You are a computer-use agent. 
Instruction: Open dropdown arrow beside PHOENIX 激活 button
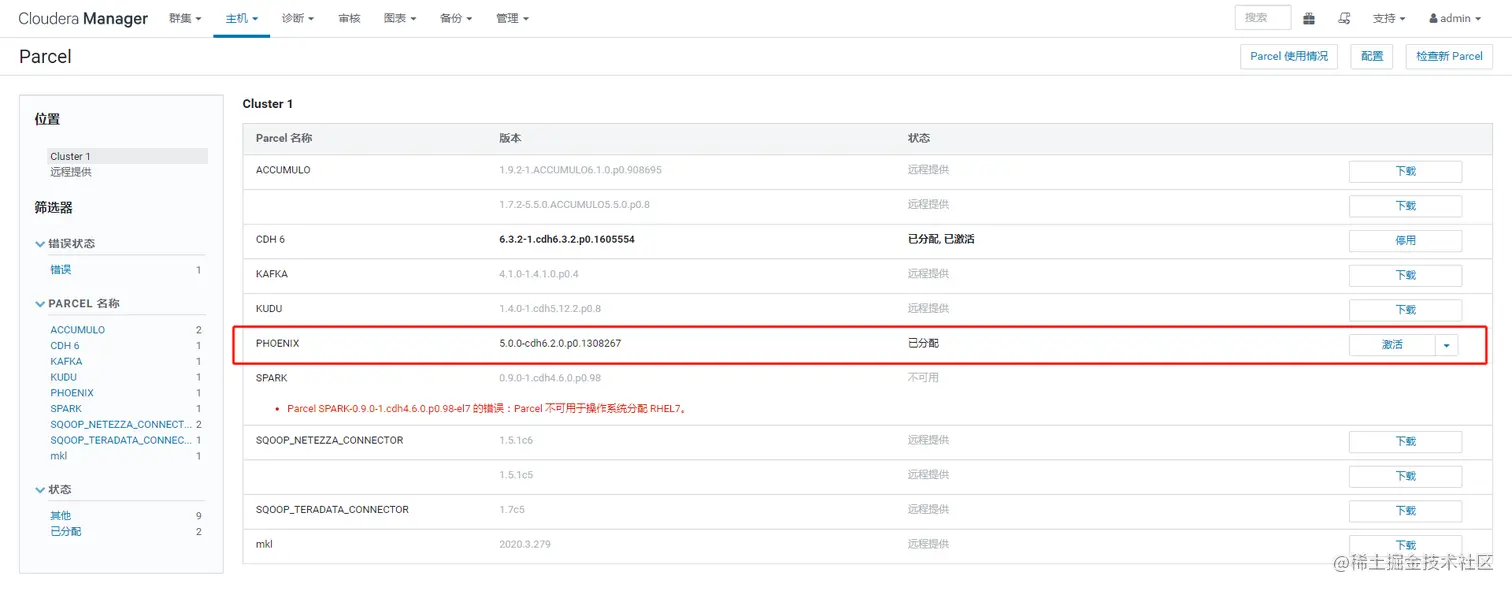pyautogui.click(x=1447, y=344)
